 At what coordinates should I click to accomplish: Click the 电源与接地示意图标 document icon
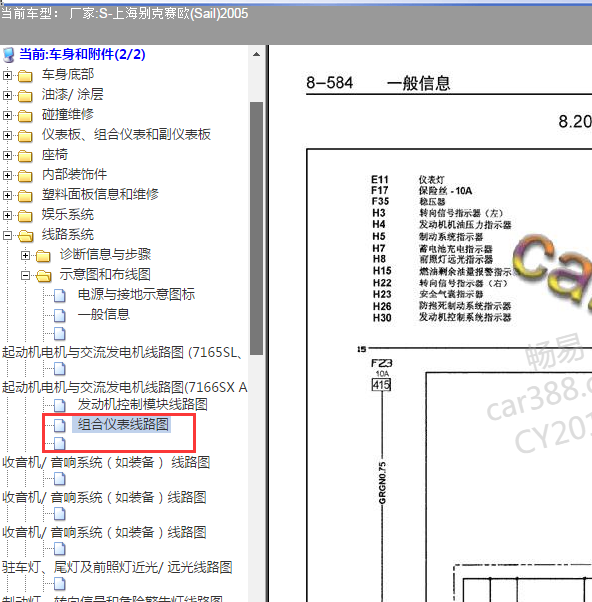click(60, 296)
